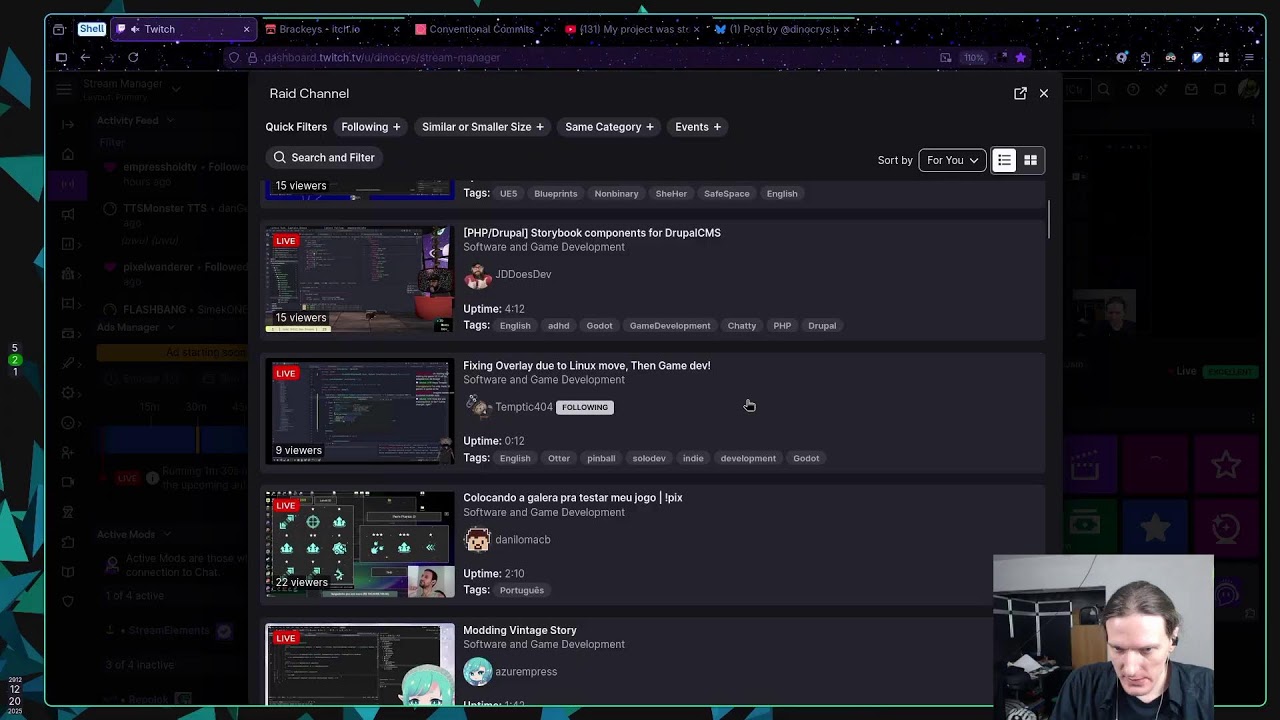The width and height of the screenshot is (1280, 720).
Task: Add the Same Category quick filter
Action: [609, 127]
